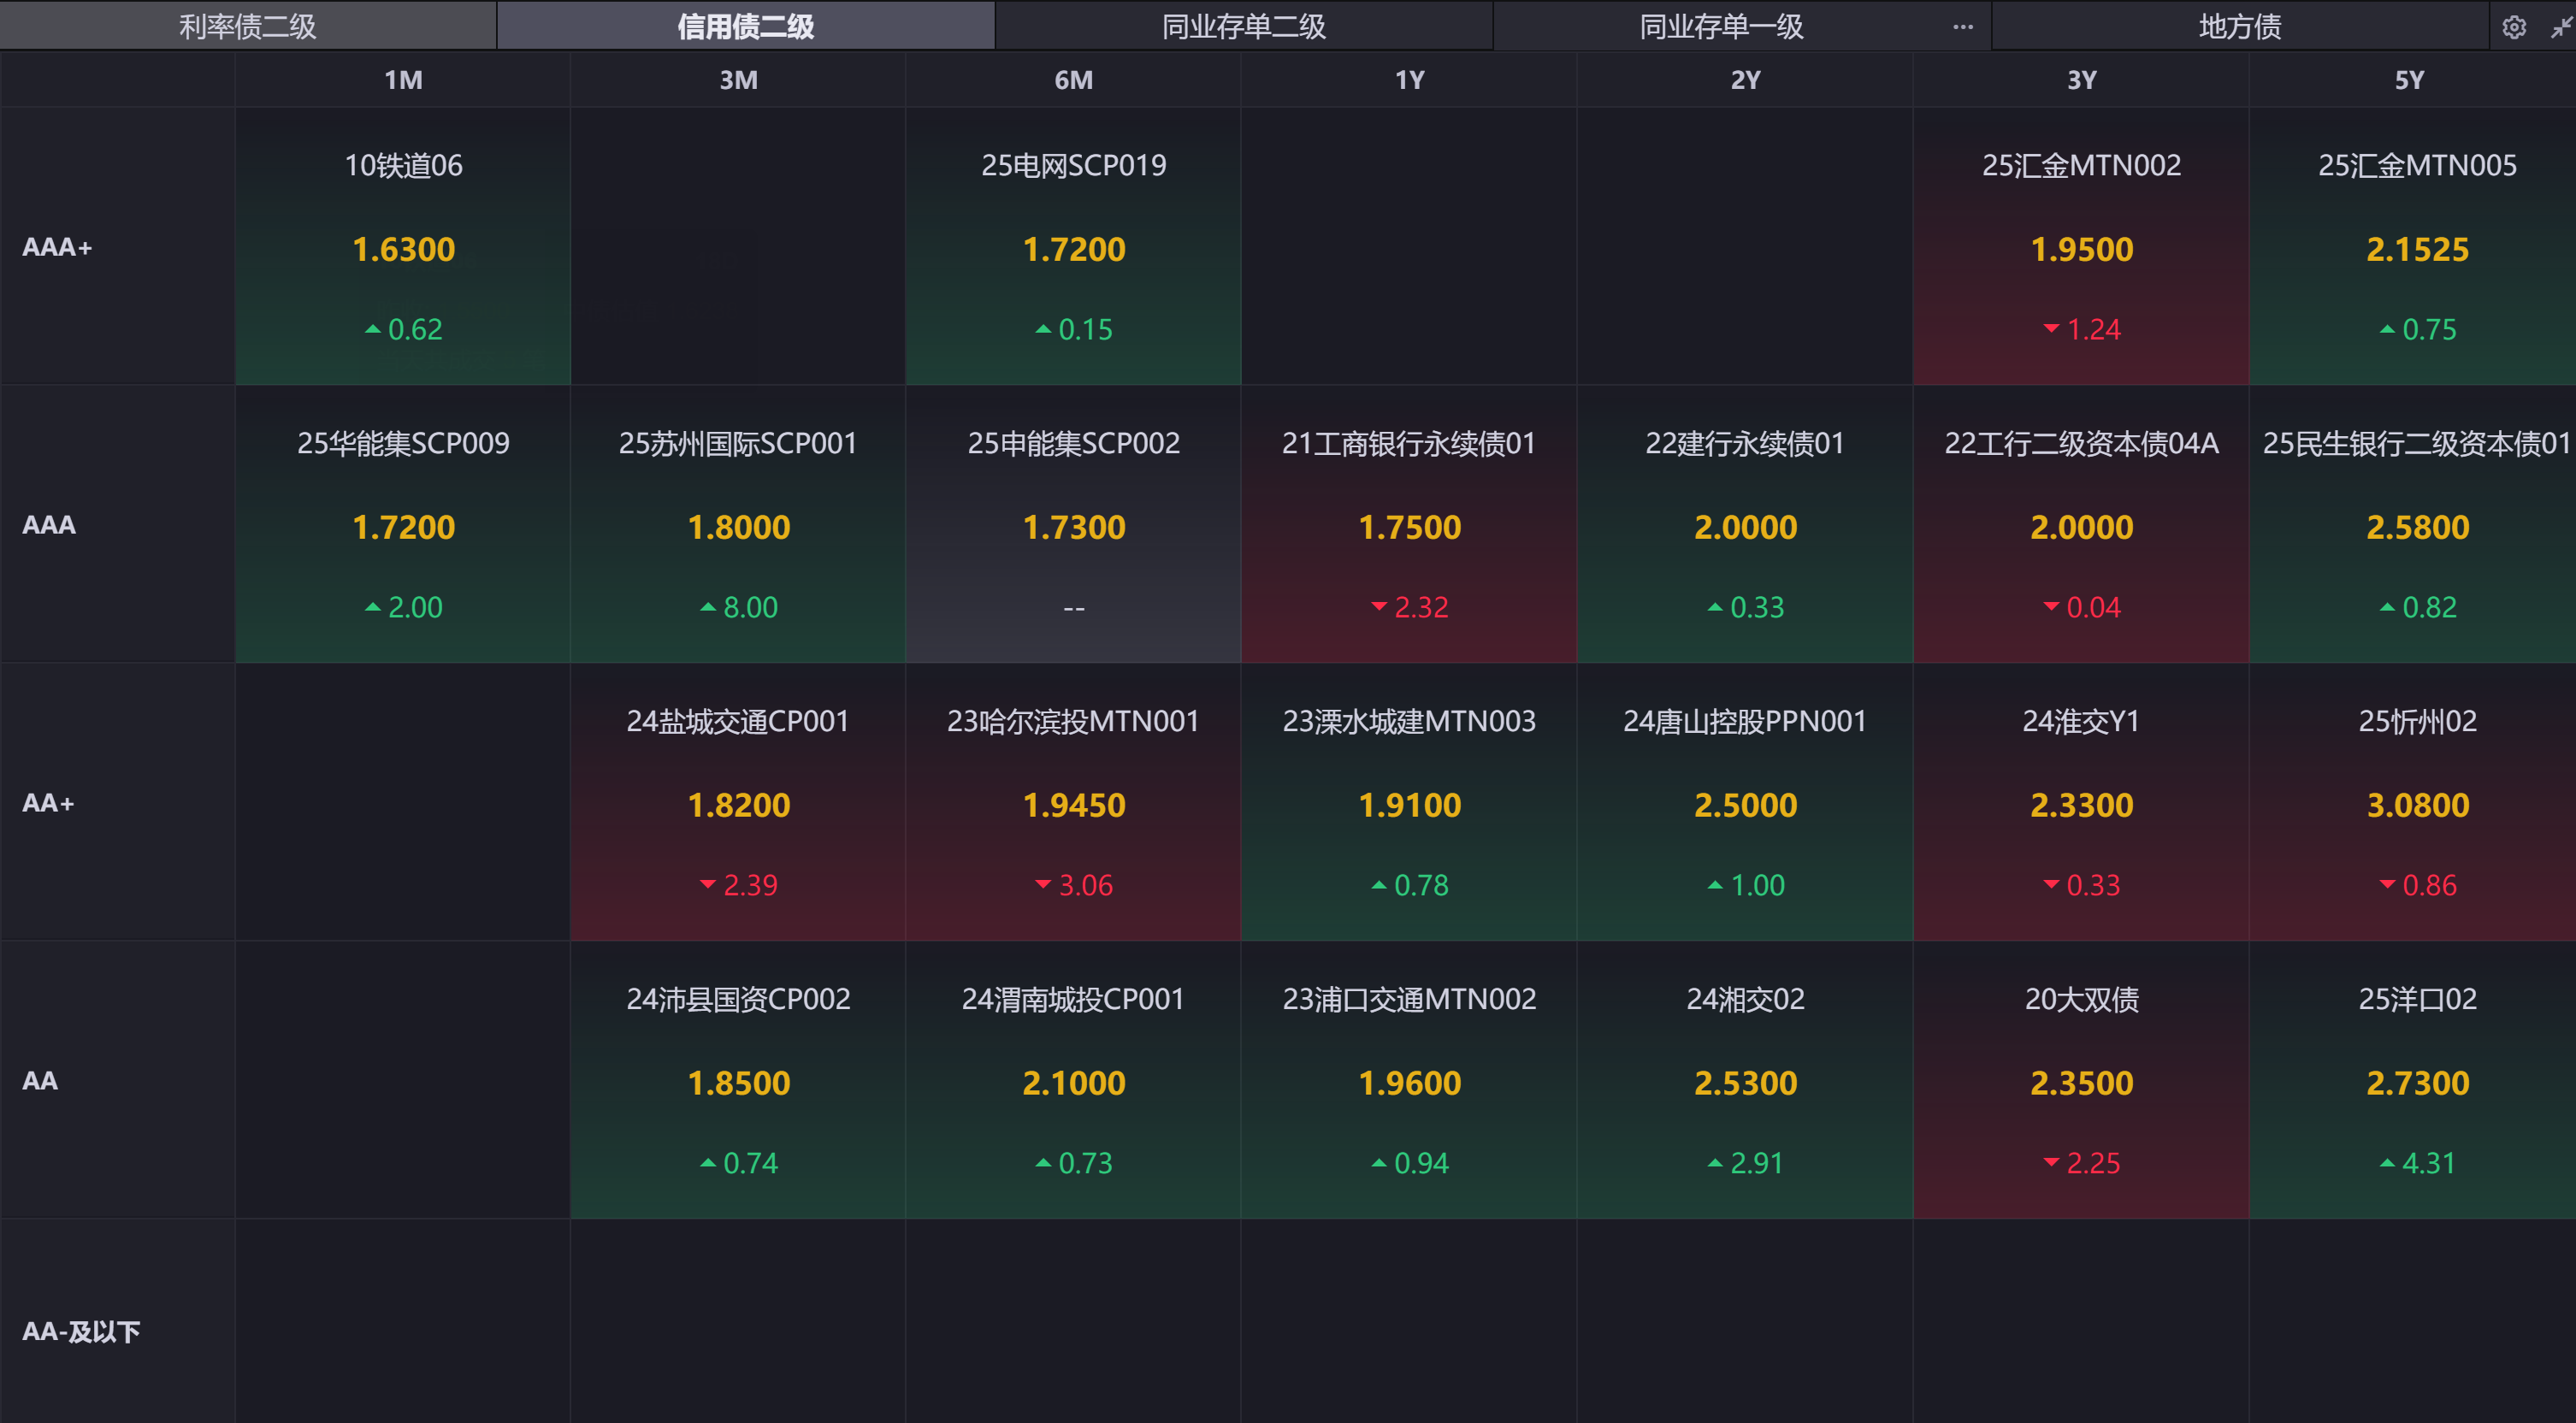Switch to 同业存单二级 tab

tap(1243, 27)
